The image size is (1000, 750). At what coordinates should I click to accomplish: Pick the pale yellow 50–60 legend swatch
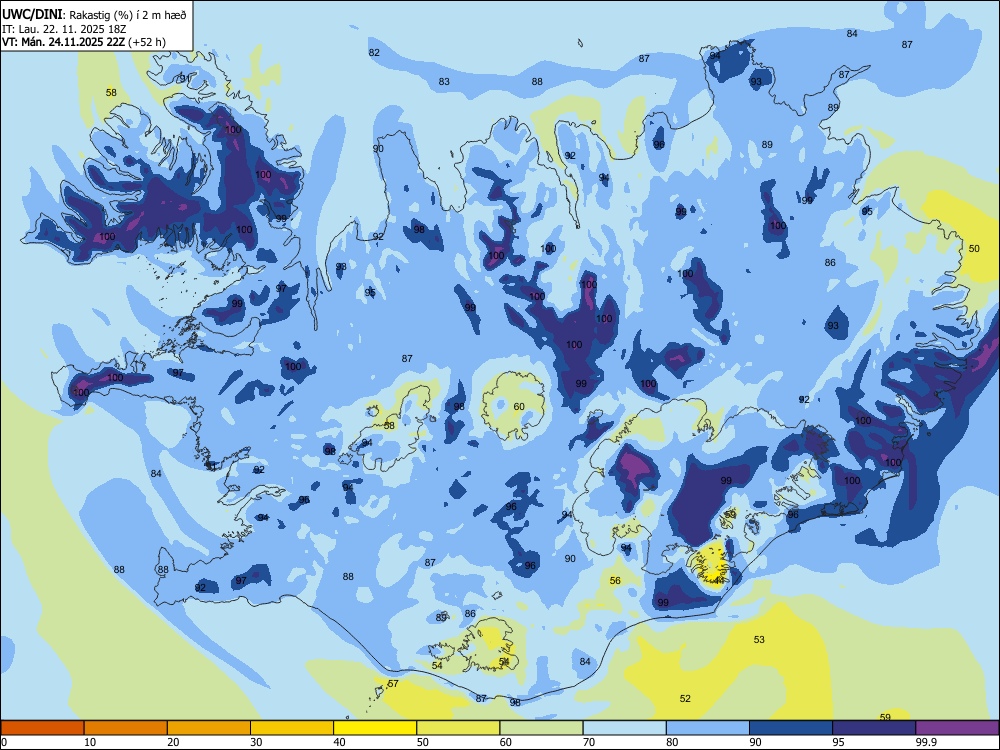[x=458, y=728]
